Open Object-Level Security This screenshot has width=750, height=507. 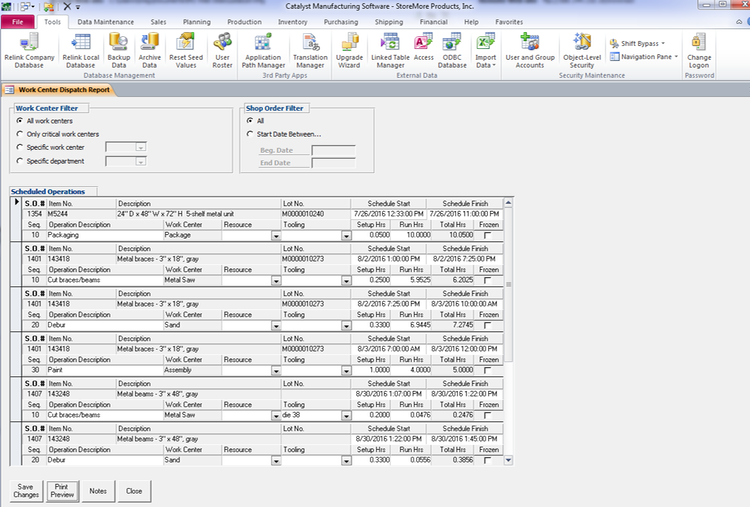pos(582,51)
